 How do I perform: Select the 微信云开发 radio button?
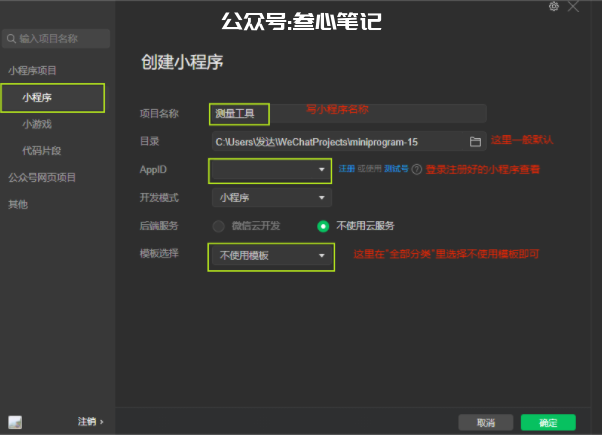218,226
